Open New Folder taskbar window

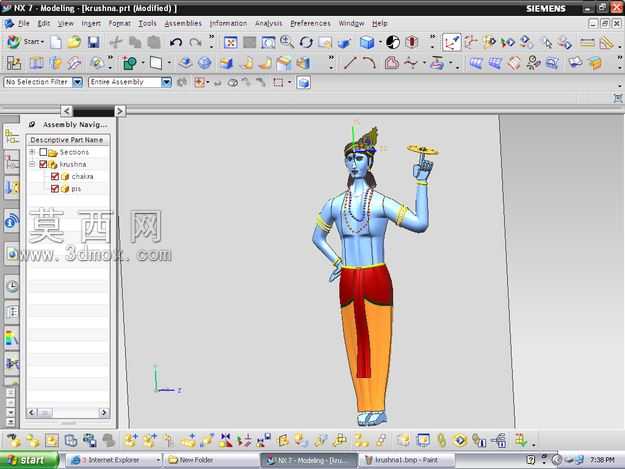point(211,460)
